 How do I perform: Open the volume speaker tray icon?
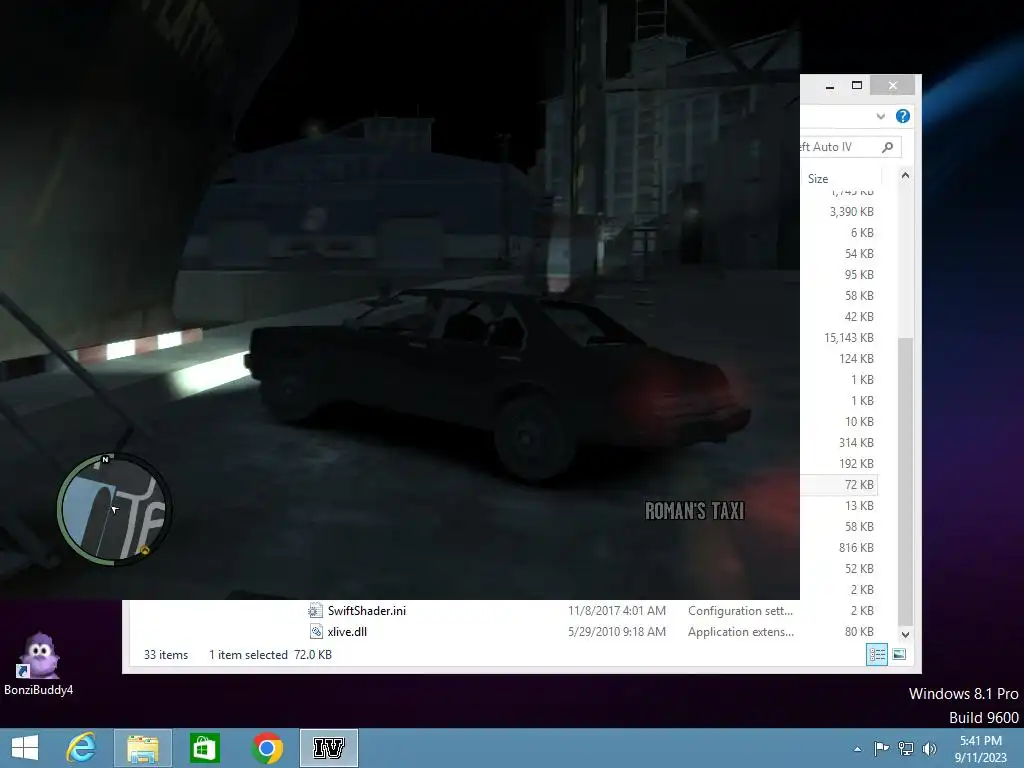click(x=929, y=749)
